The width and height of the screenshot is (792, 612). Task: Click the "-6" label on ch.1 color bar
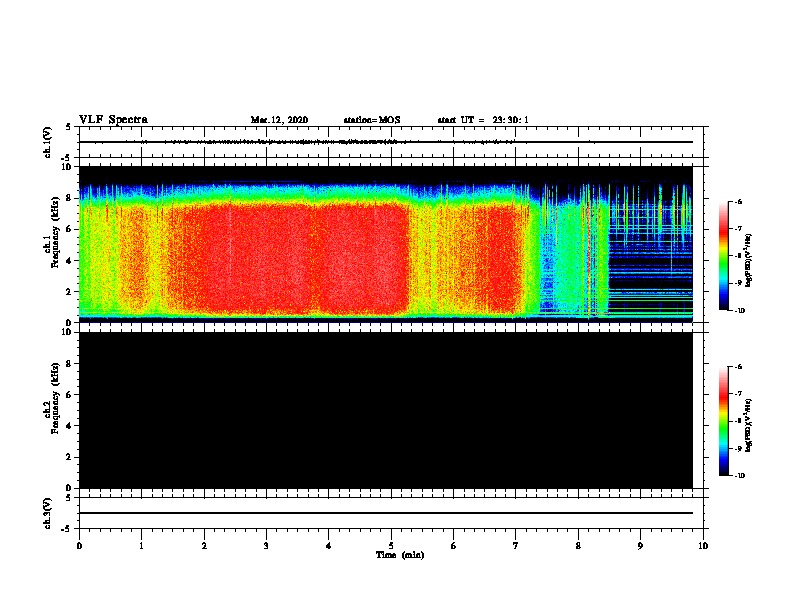738,202
